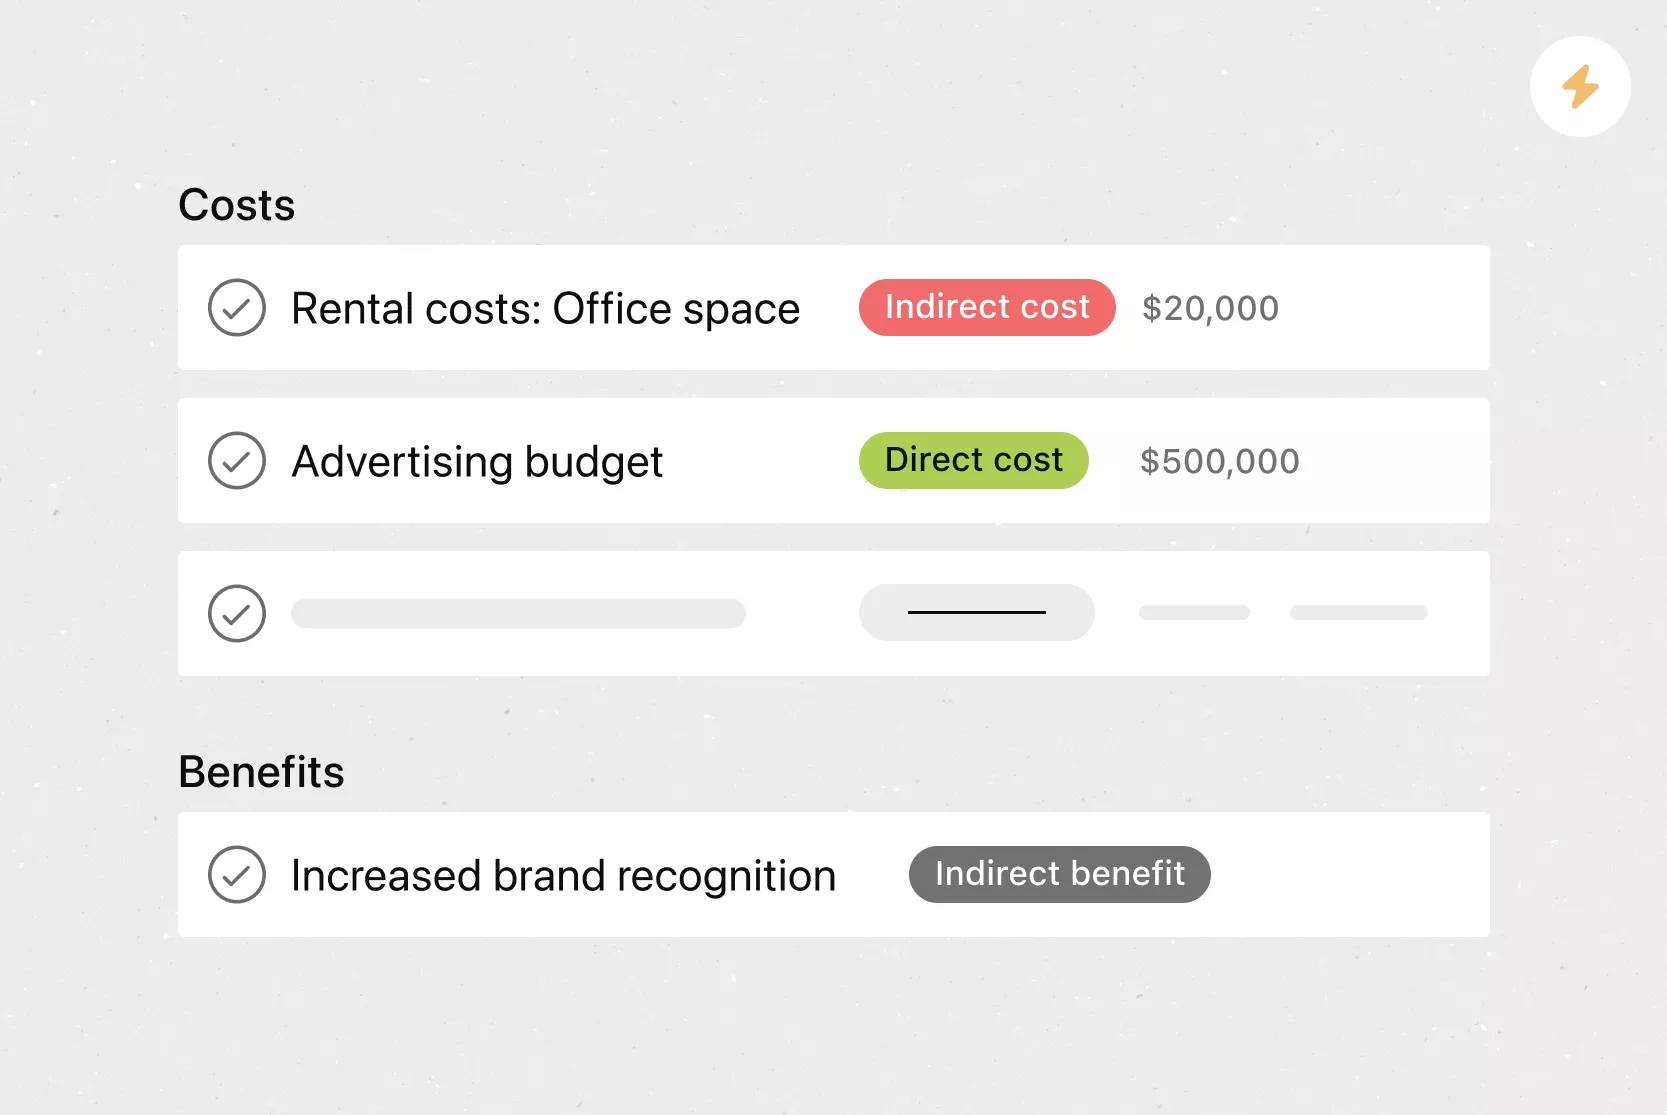This screenshot has width=1667, height=1115.
Task: Click the lightning bolt icon button
Action: pos(1580,87)
